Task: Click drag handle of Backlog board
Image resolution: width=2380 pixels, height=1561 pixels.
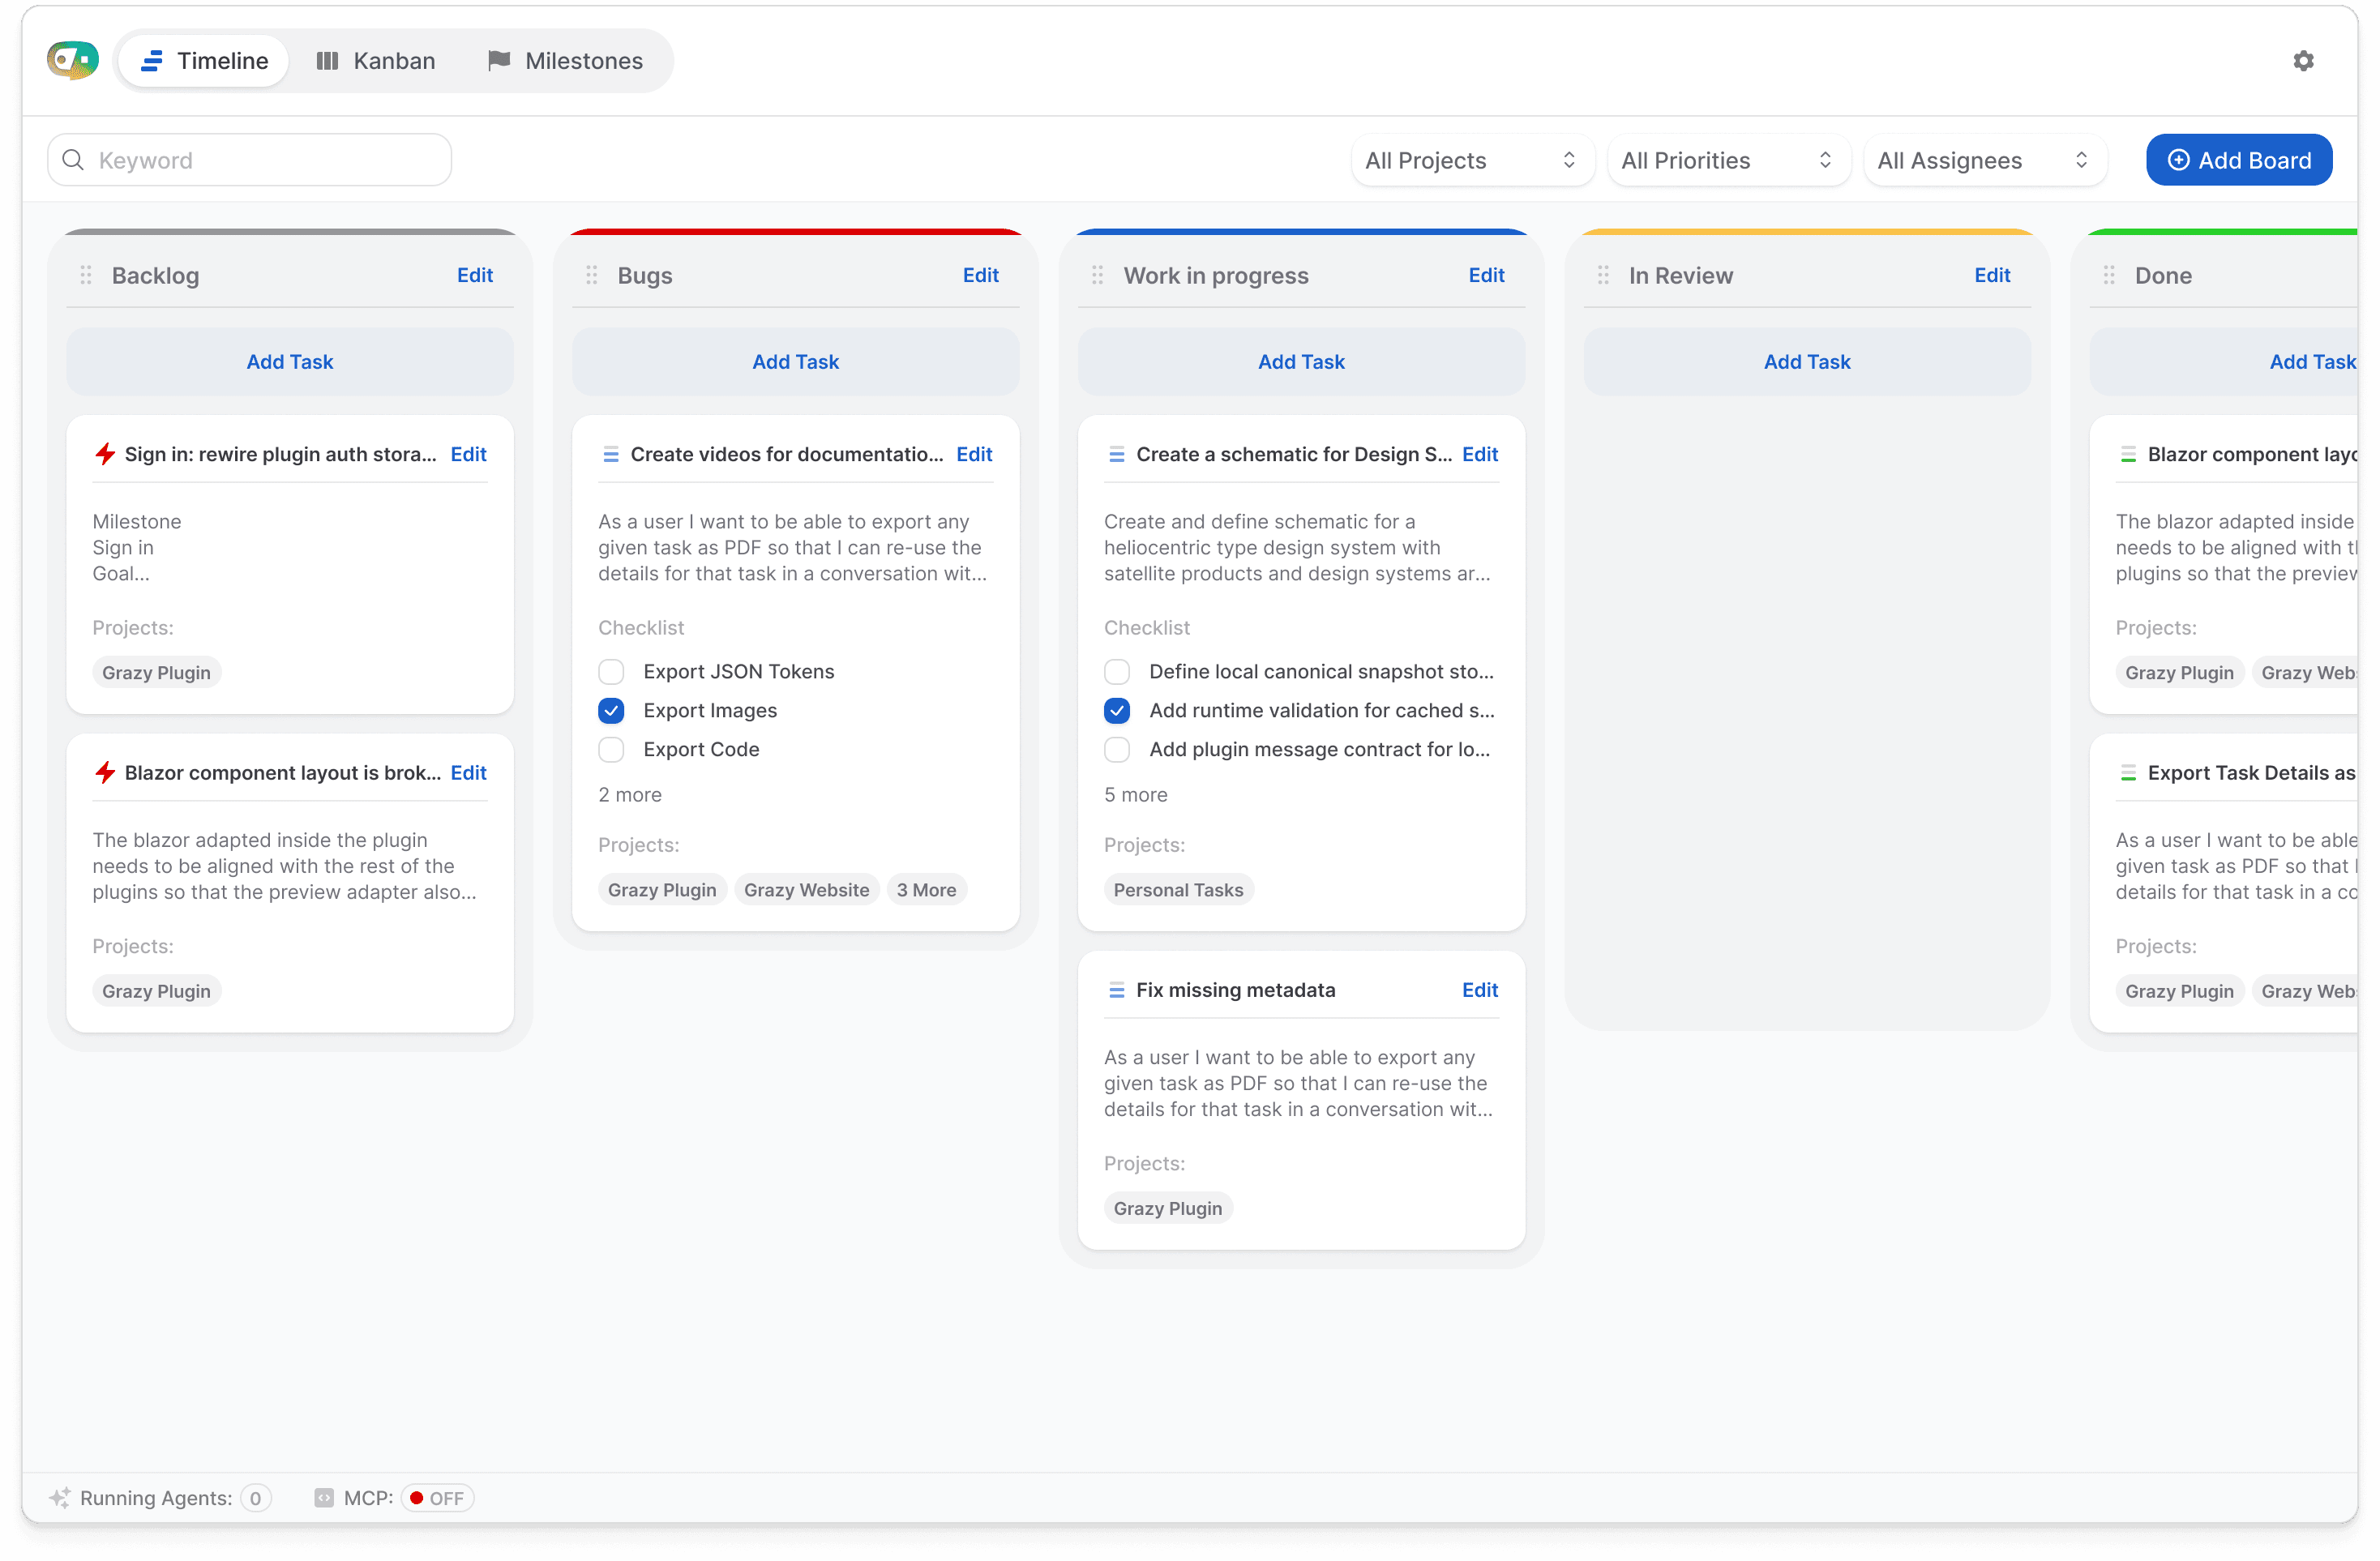Action: 86,275
